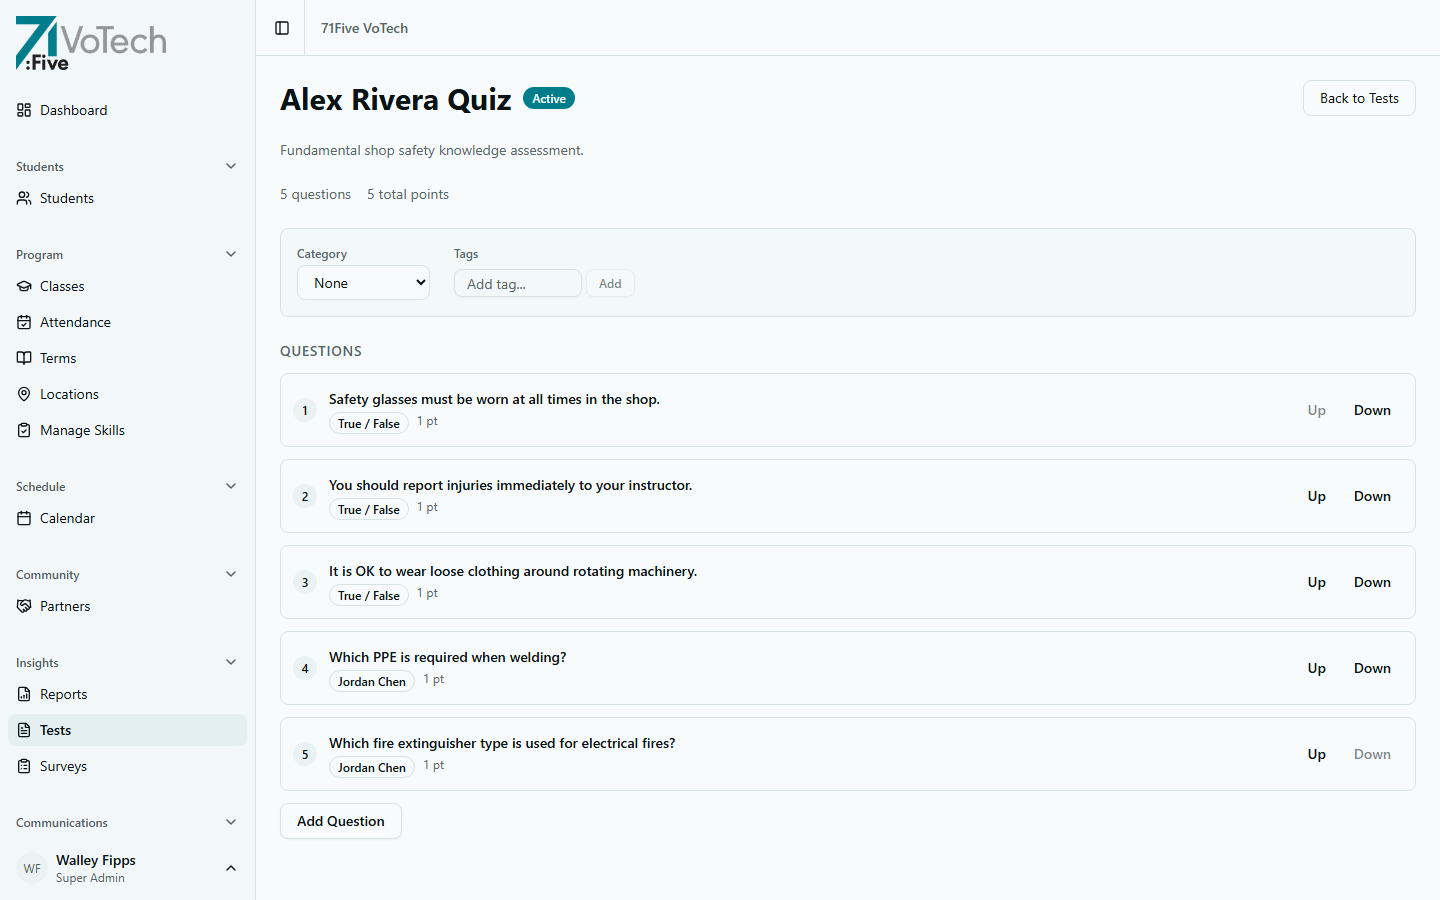
Task: Toggle the sidebar with the panel icon
Action: click(x=281, y=28)
